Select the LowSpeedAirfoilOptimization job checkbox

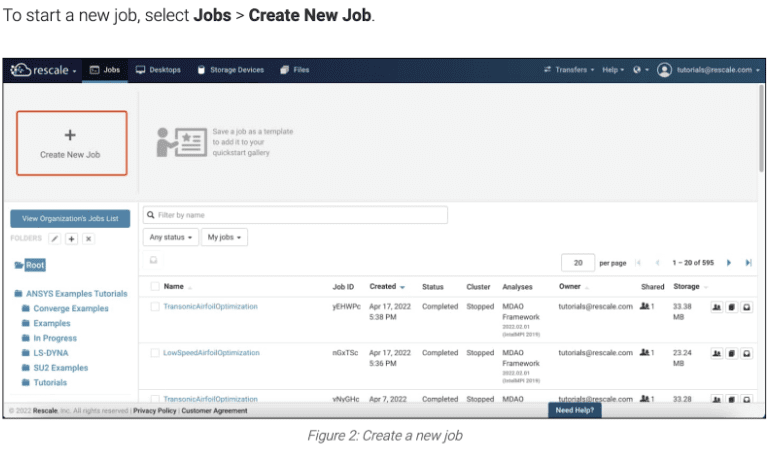pyautogui.click(x=155, y=353)
